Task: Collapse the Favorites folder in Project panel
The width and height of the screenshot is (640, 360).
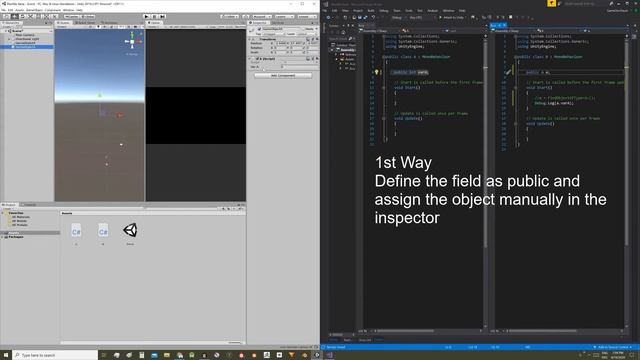Action: [x=2, y=213]
